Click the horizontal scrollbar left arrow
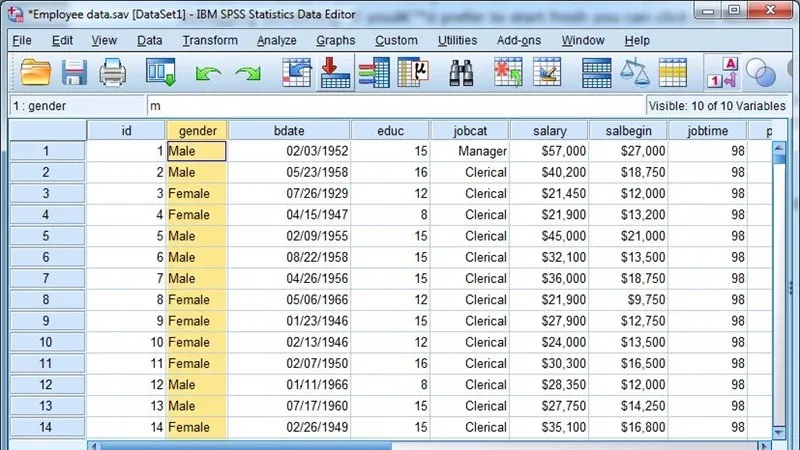This screenshot has width=800, height=450. tap(94, 446)
